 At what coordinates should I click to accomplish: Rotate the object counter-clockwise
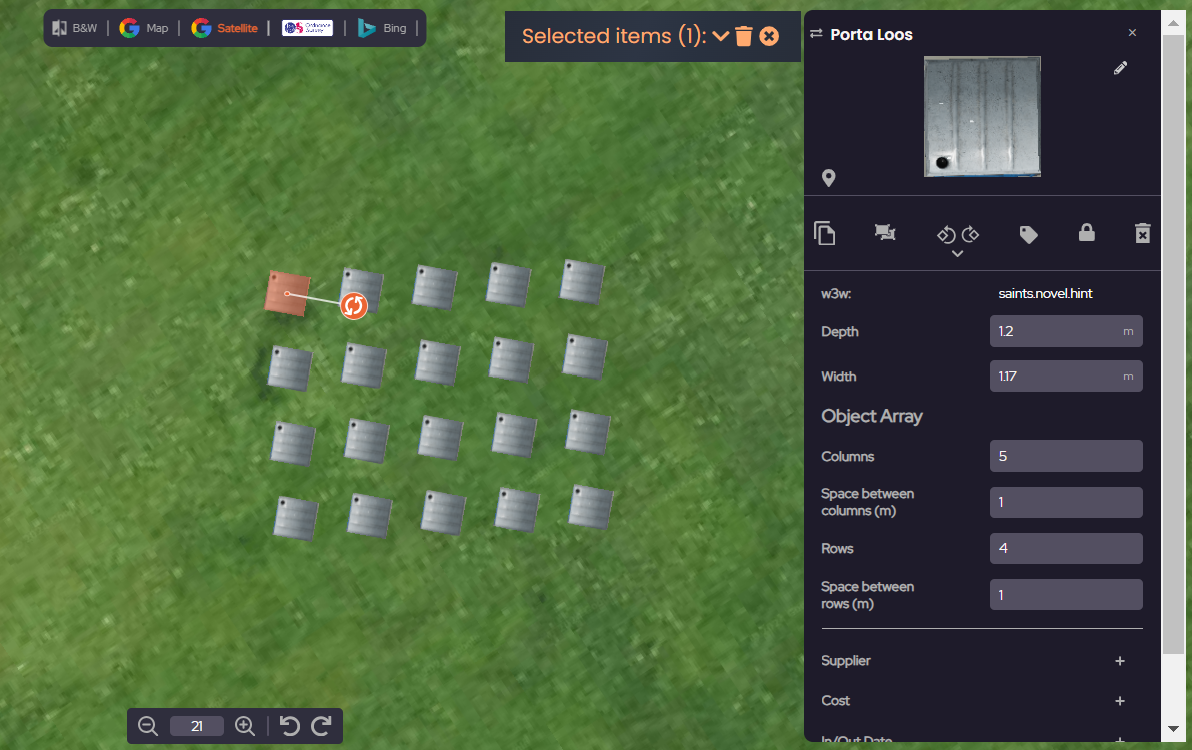(944, 235)
